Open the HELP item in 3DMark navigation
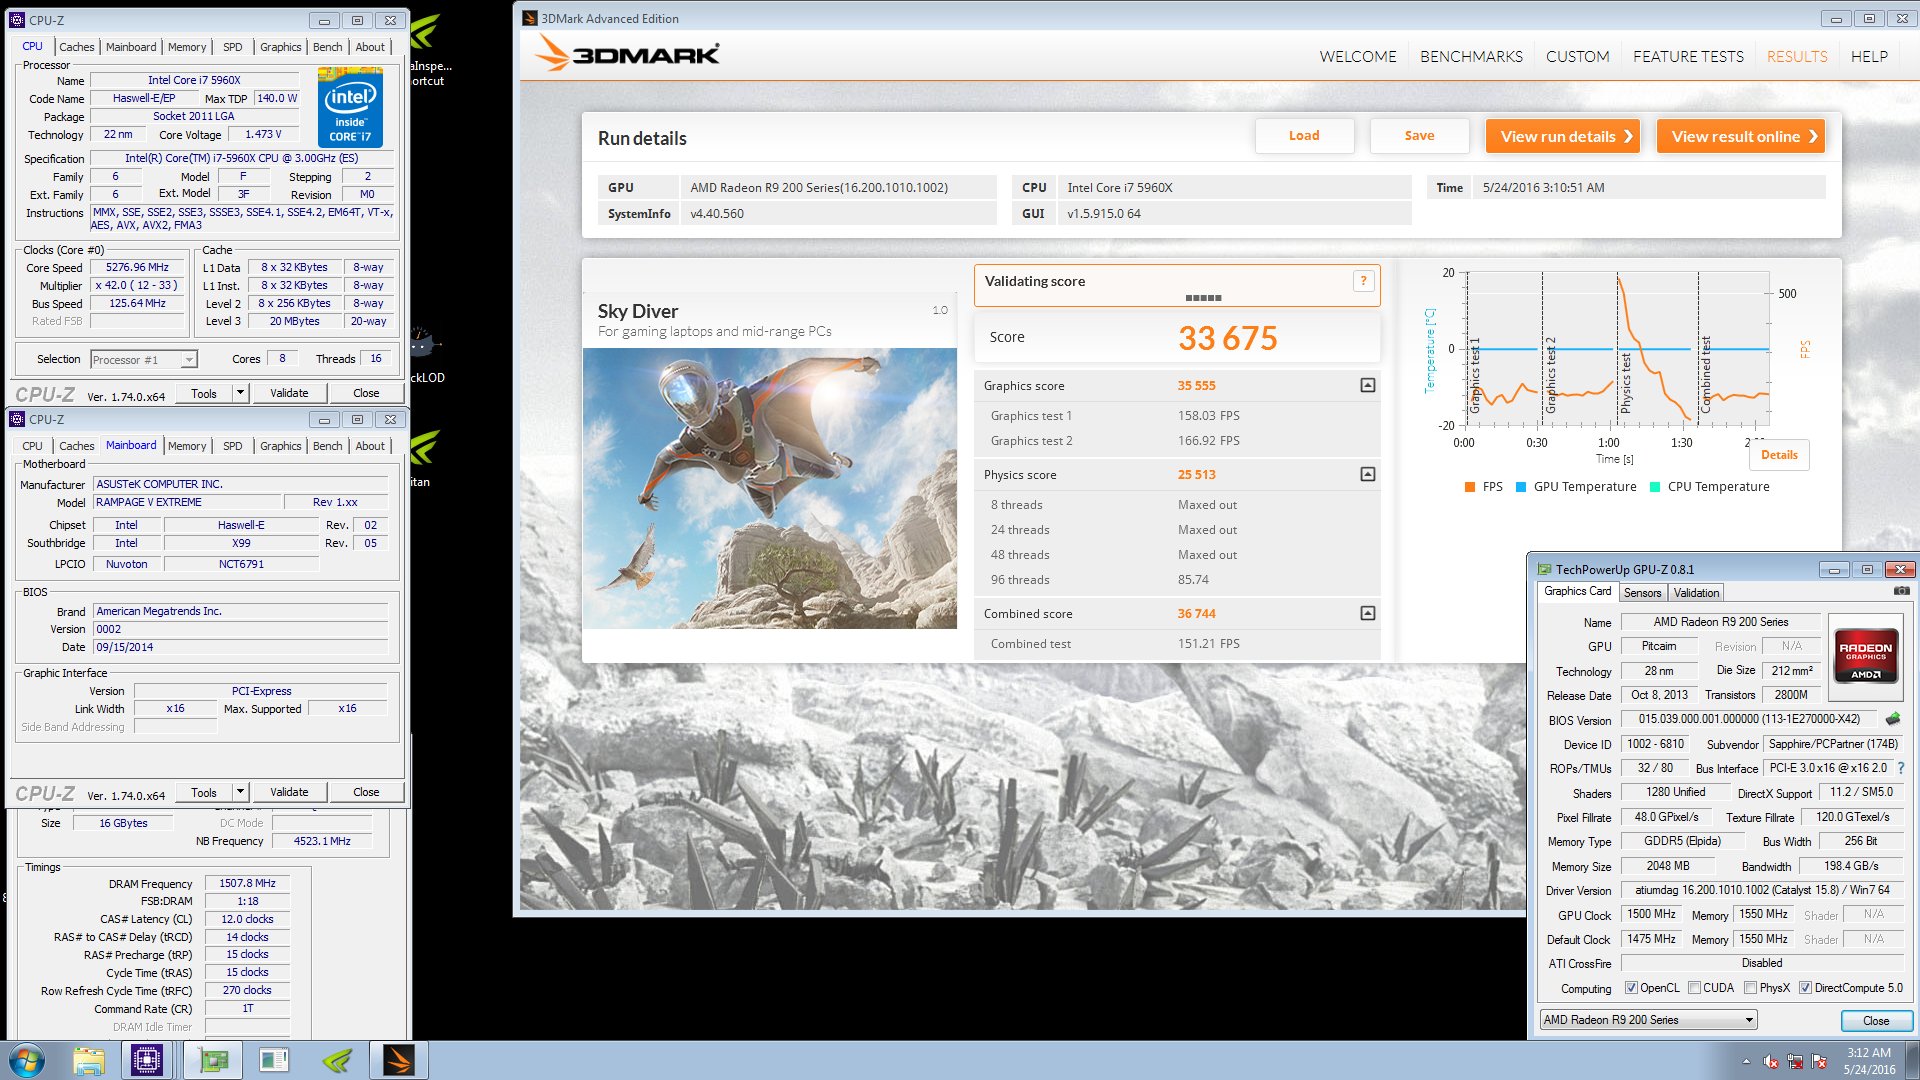This screenshot has height=1080, width=1920. (x=1869, y=56)
